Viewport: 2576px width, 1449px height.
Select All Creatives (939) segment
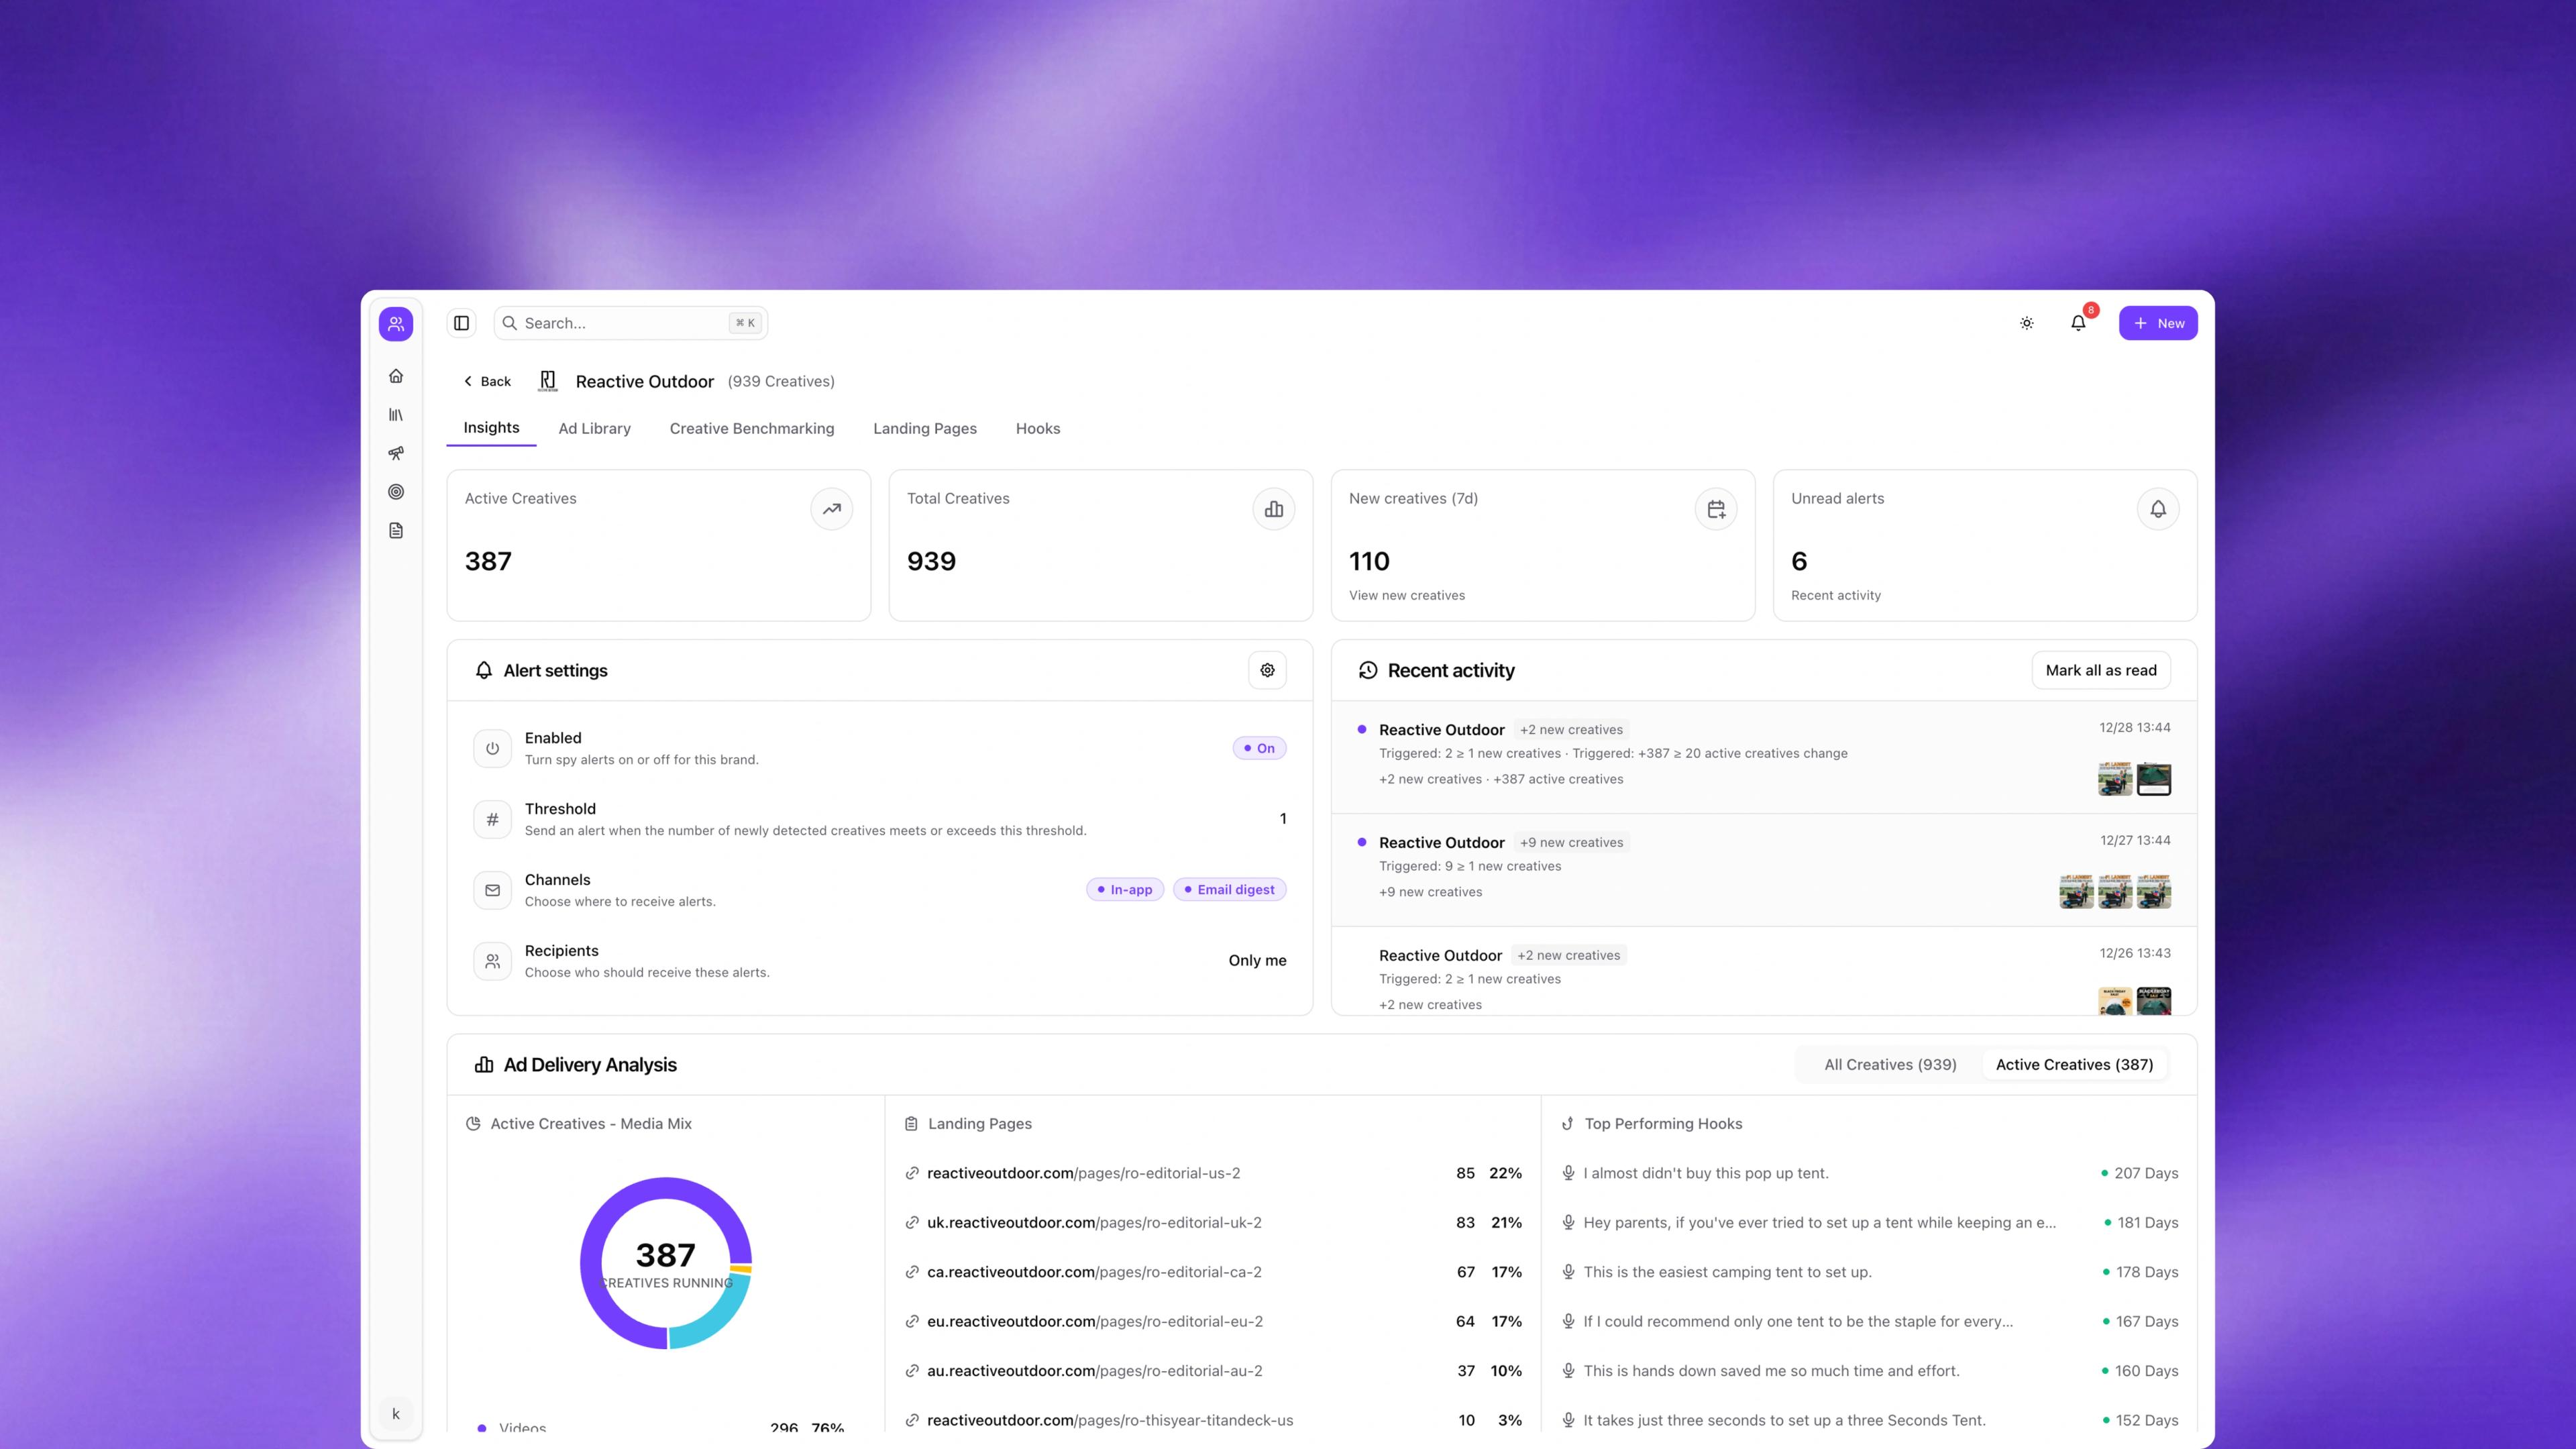click(1889, 1064)
